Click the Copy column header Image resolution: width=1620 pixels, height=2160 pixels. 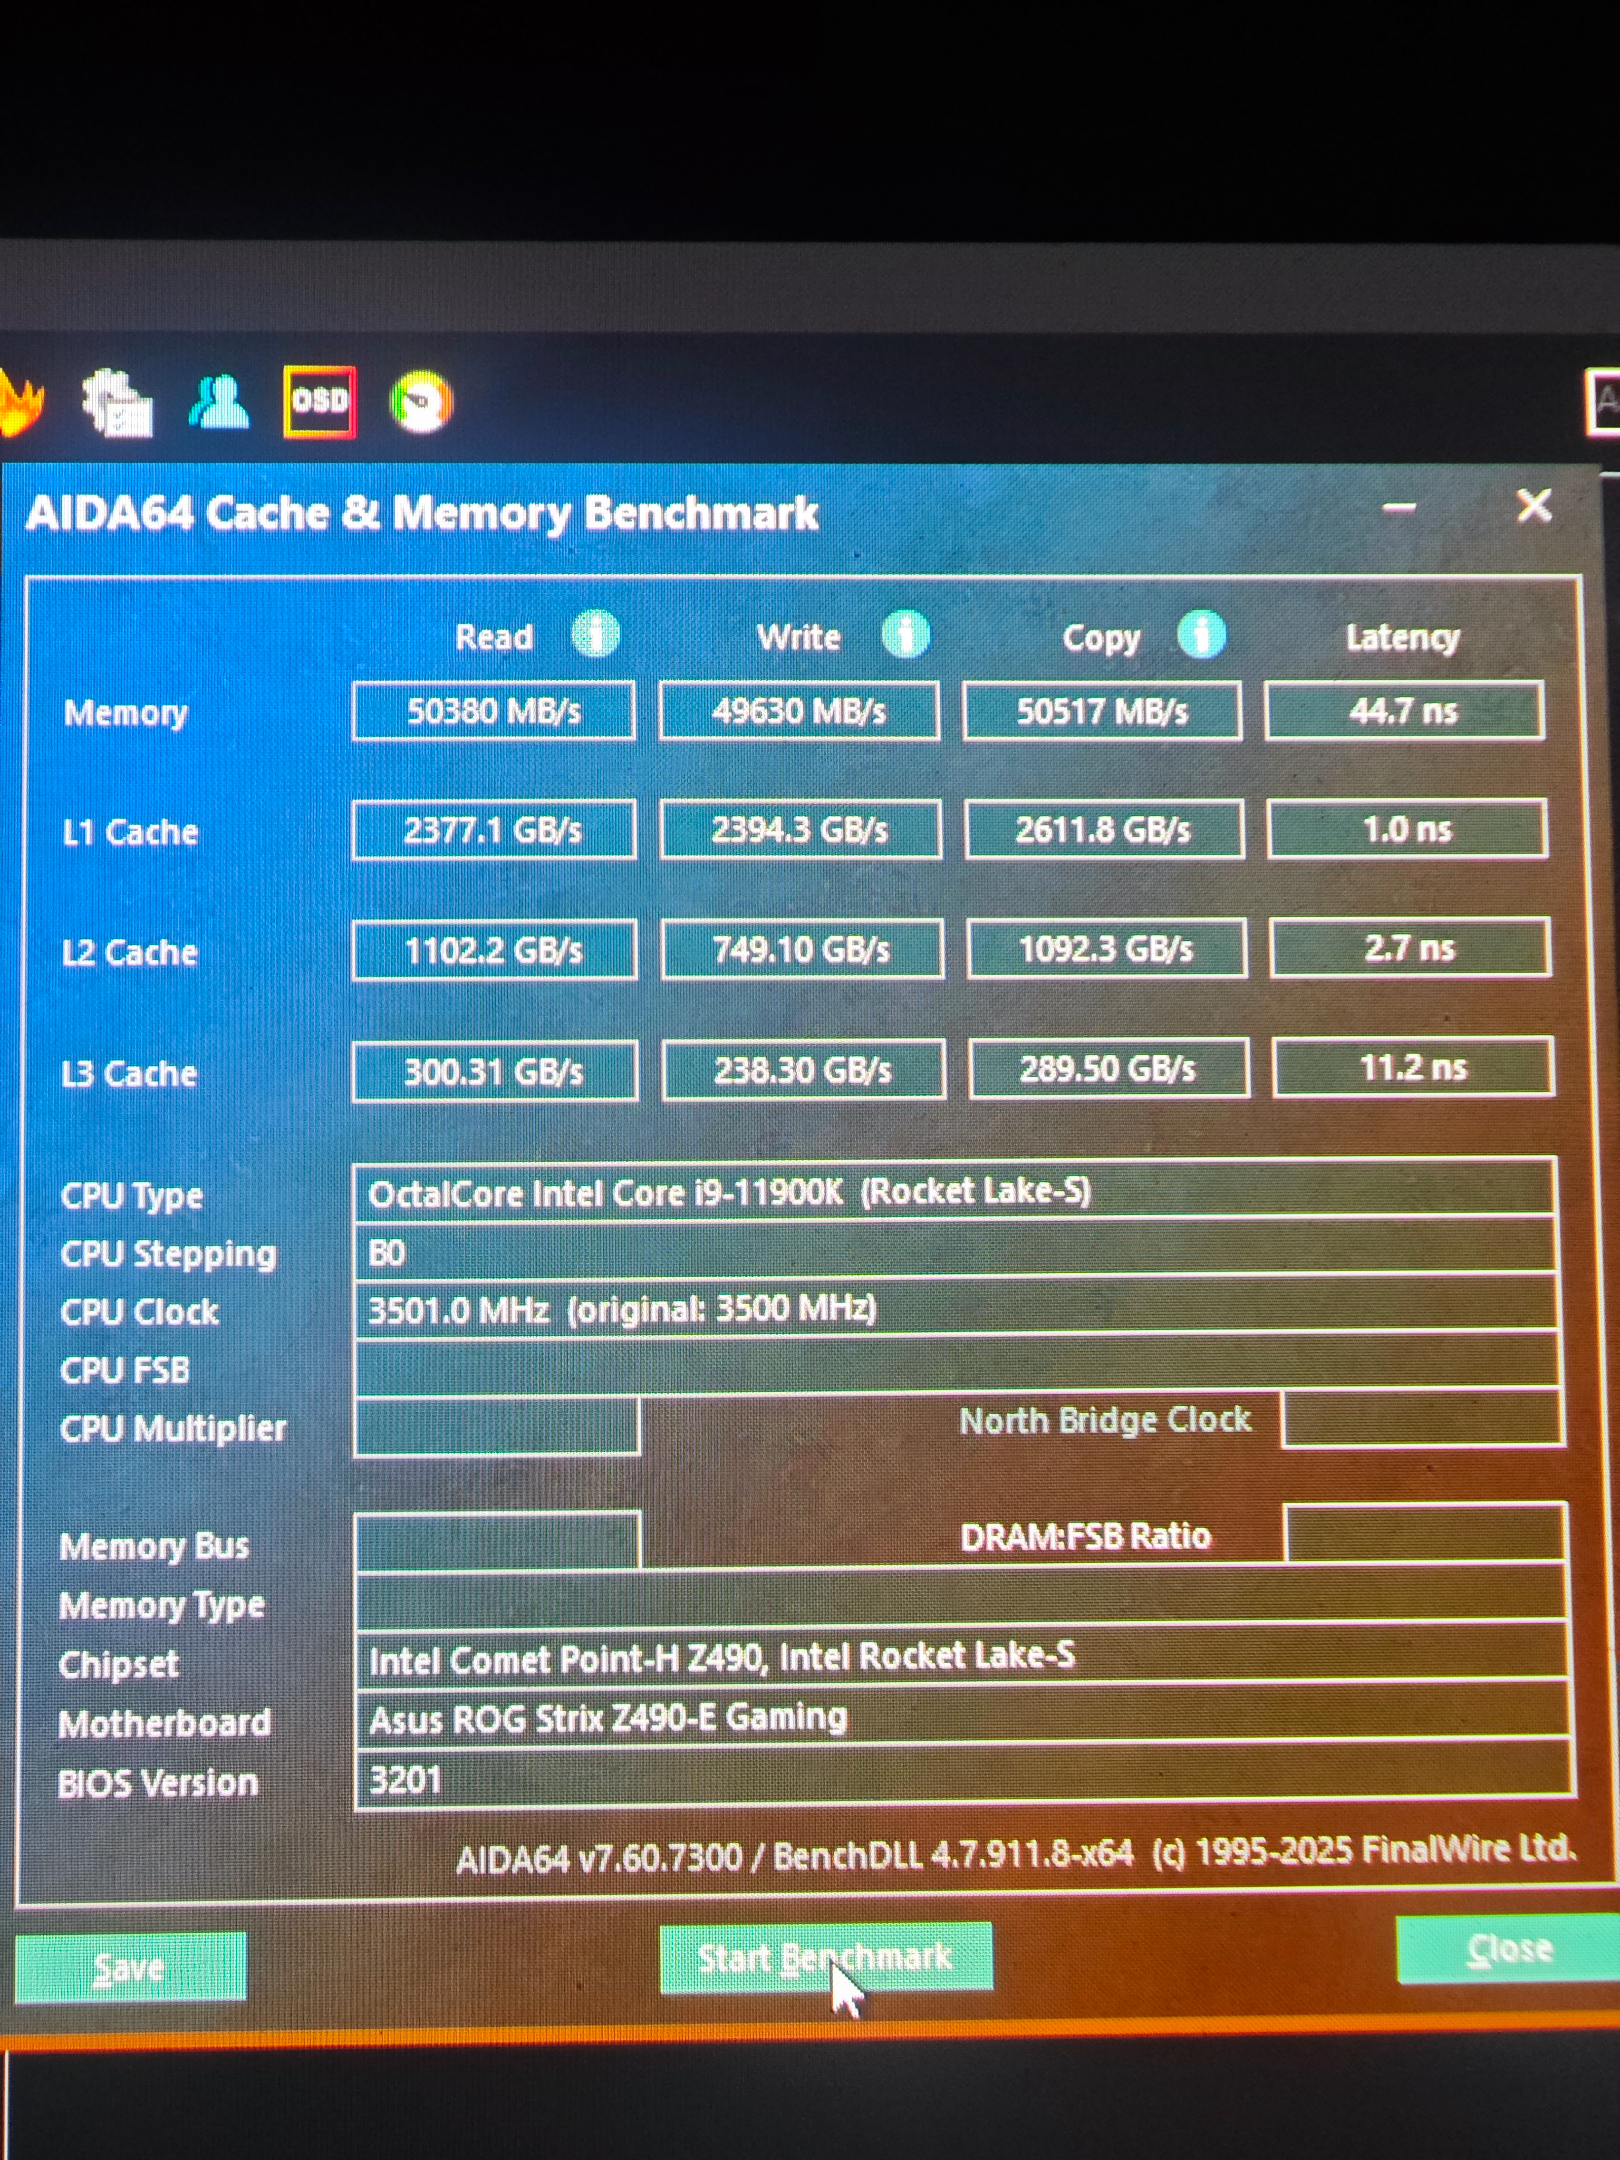[x=1101, y=637]
